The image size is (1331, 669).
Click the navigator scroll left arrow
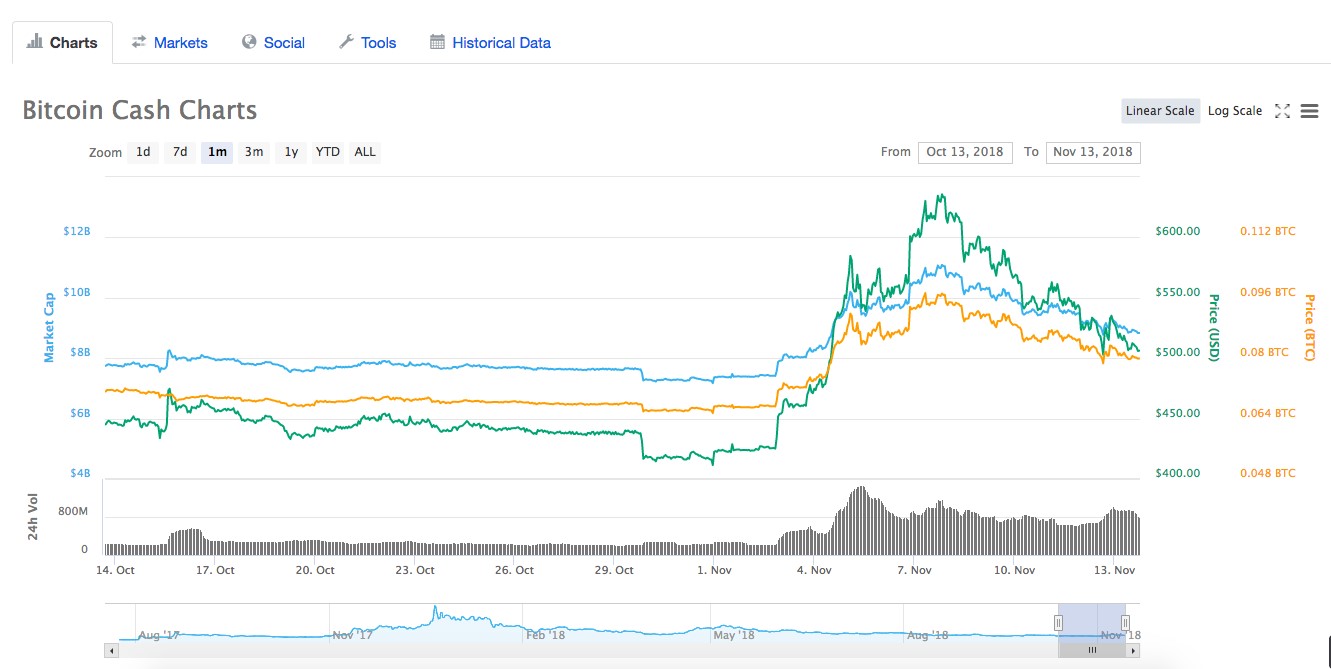pyautogui.click(x=111, y=650)
